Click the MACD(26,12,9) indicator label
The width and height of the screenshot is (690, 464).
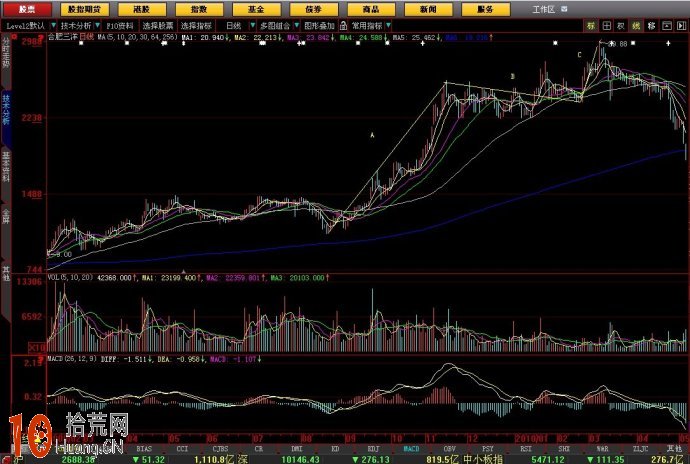tap(72, 359)
